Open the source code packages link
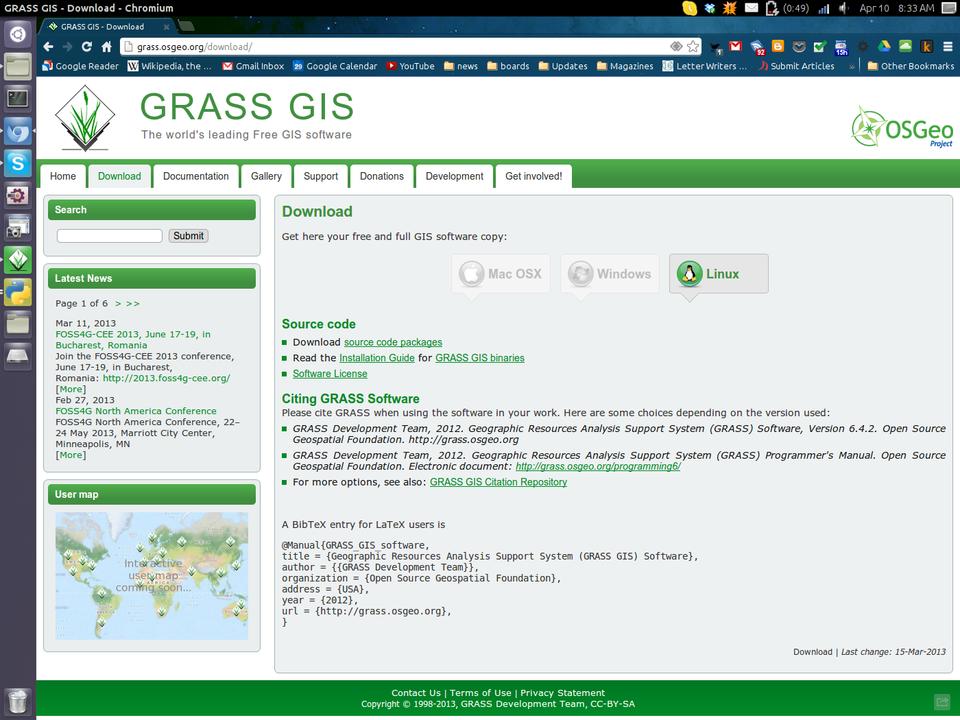 [393, 342]
